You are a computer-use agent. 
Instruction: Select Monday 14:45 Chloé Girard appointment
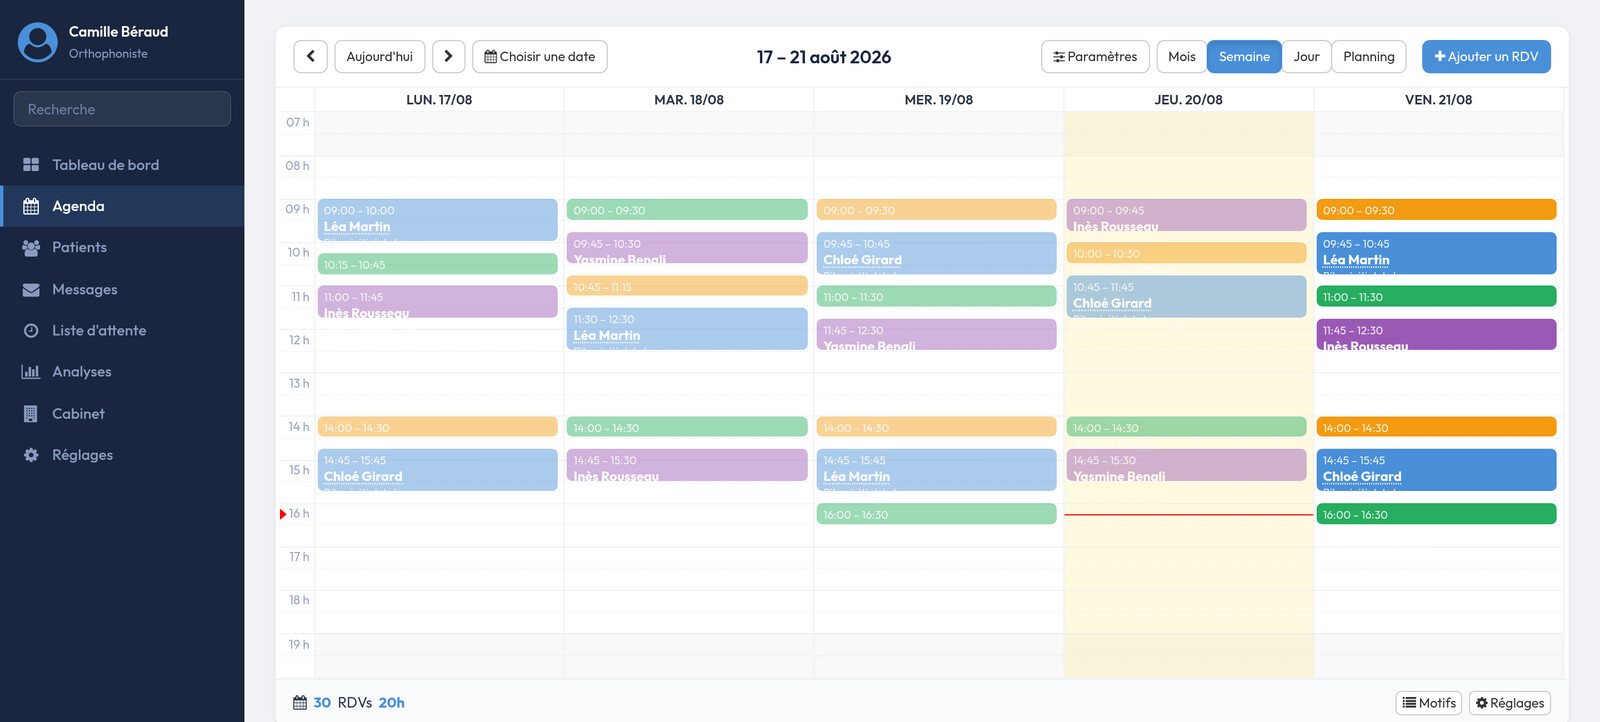(x=438, y=470)
